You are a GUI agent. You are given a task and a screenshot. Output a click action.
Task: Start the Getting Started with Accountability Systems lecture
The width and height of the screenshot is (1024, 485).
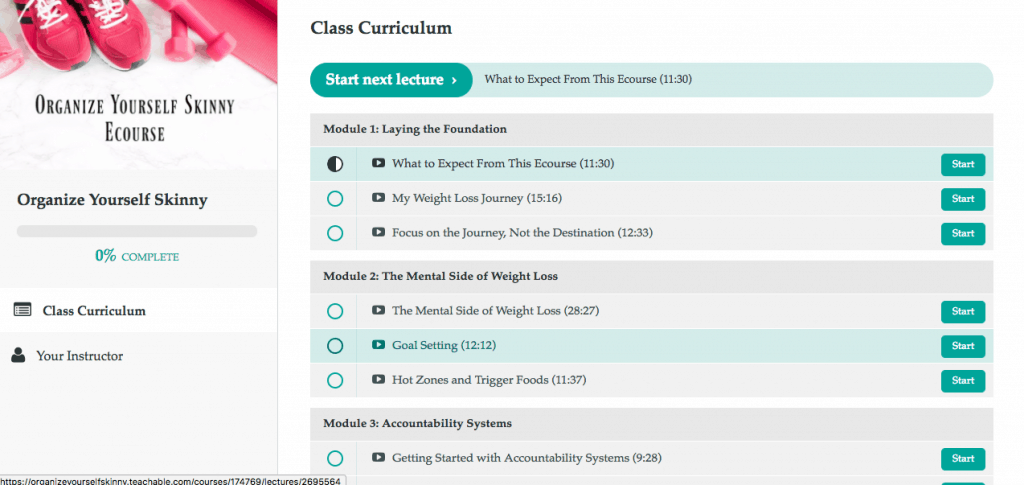coord(963,459)
